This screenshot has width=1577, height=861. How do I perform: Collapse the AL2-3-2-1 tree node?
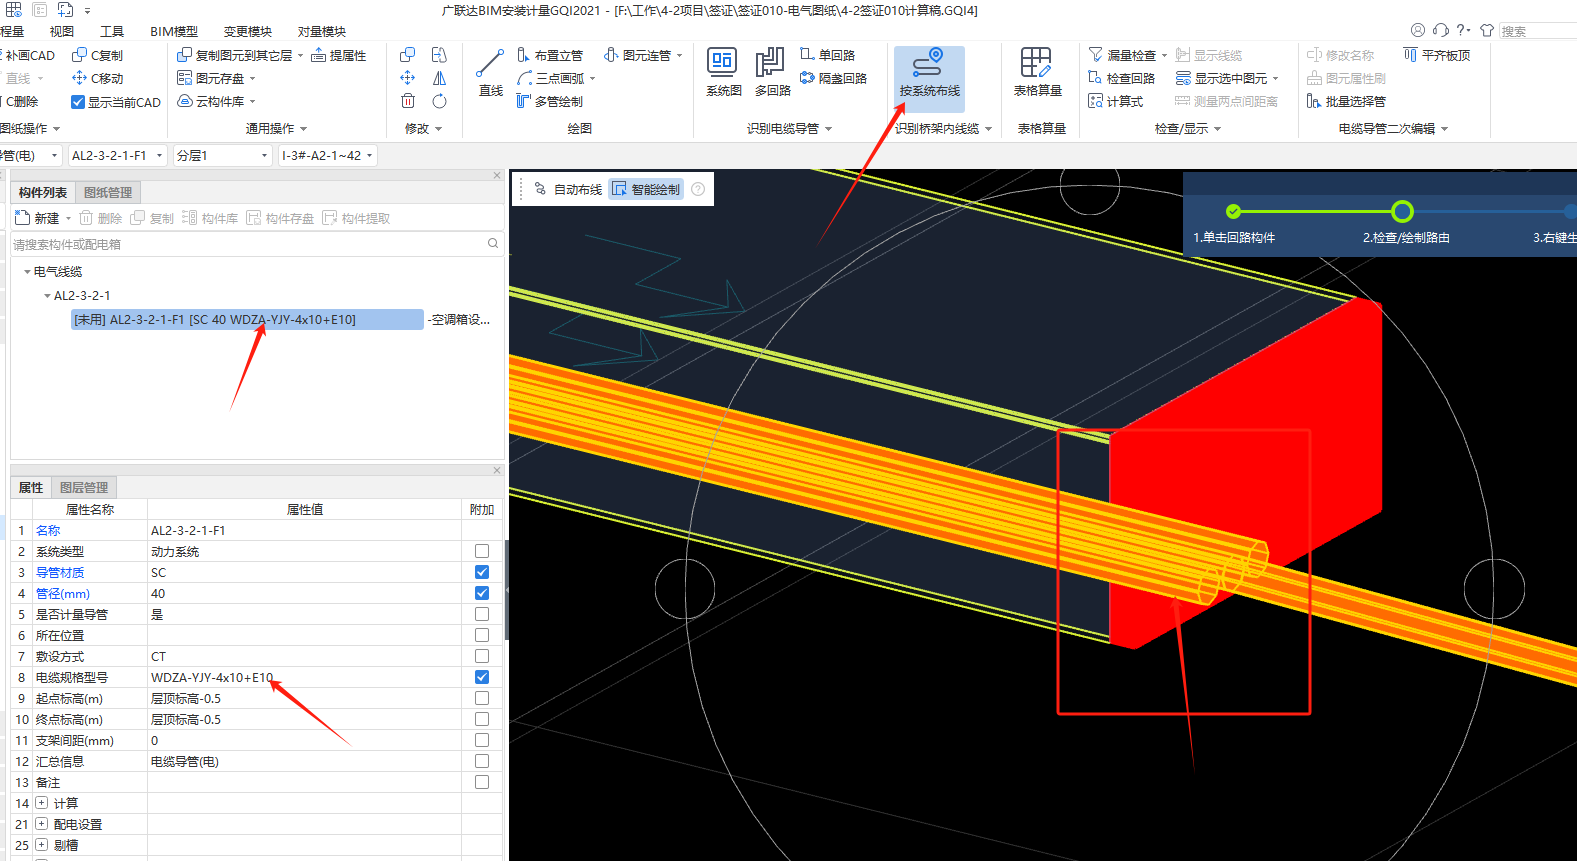(47, 296)
